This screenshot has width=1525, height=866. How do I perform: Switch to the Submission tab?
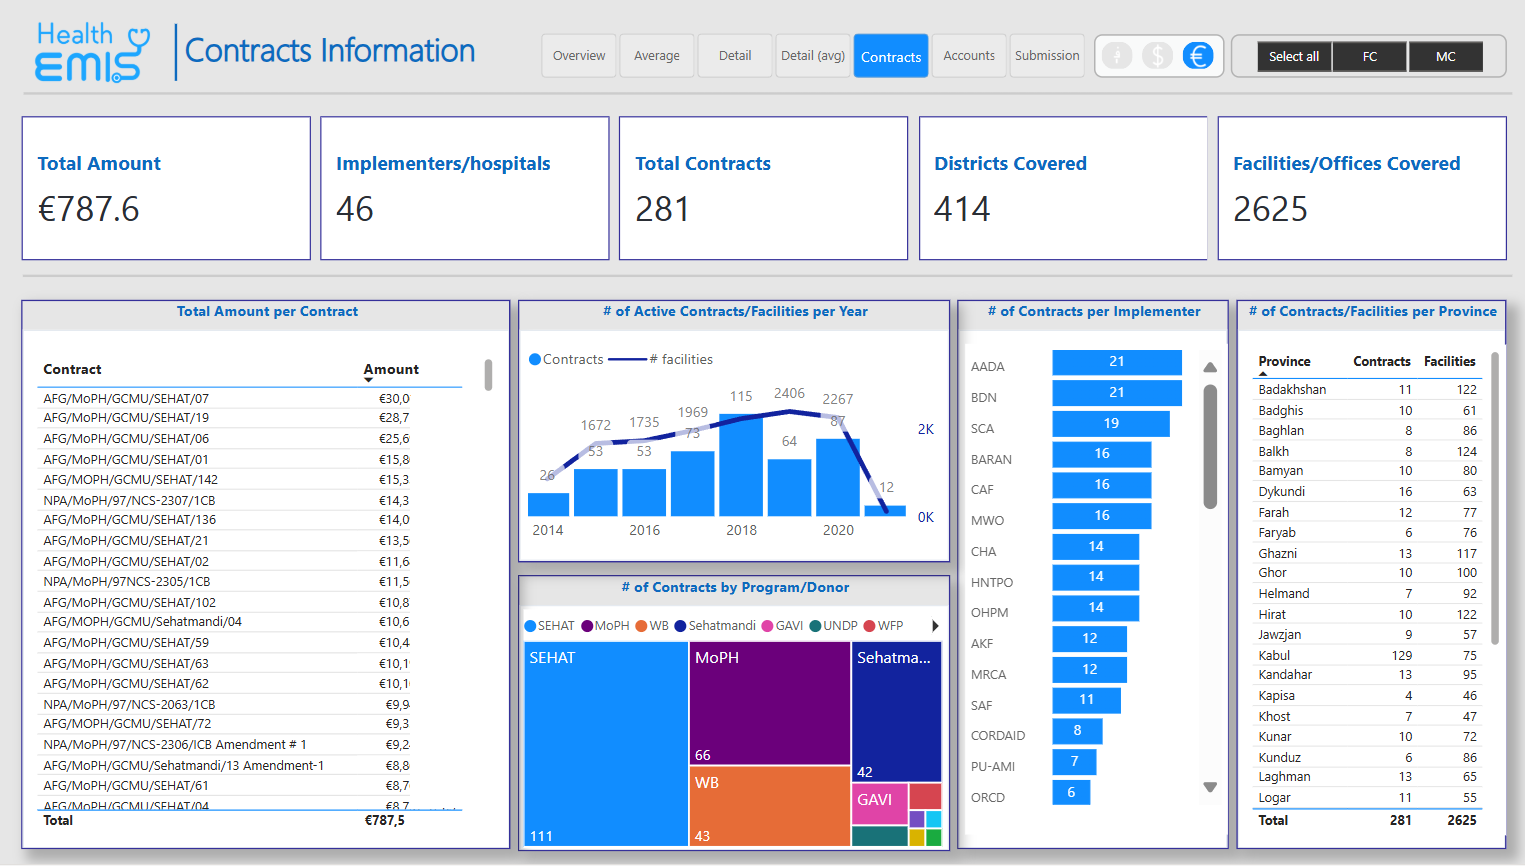tap(1047, 56)
